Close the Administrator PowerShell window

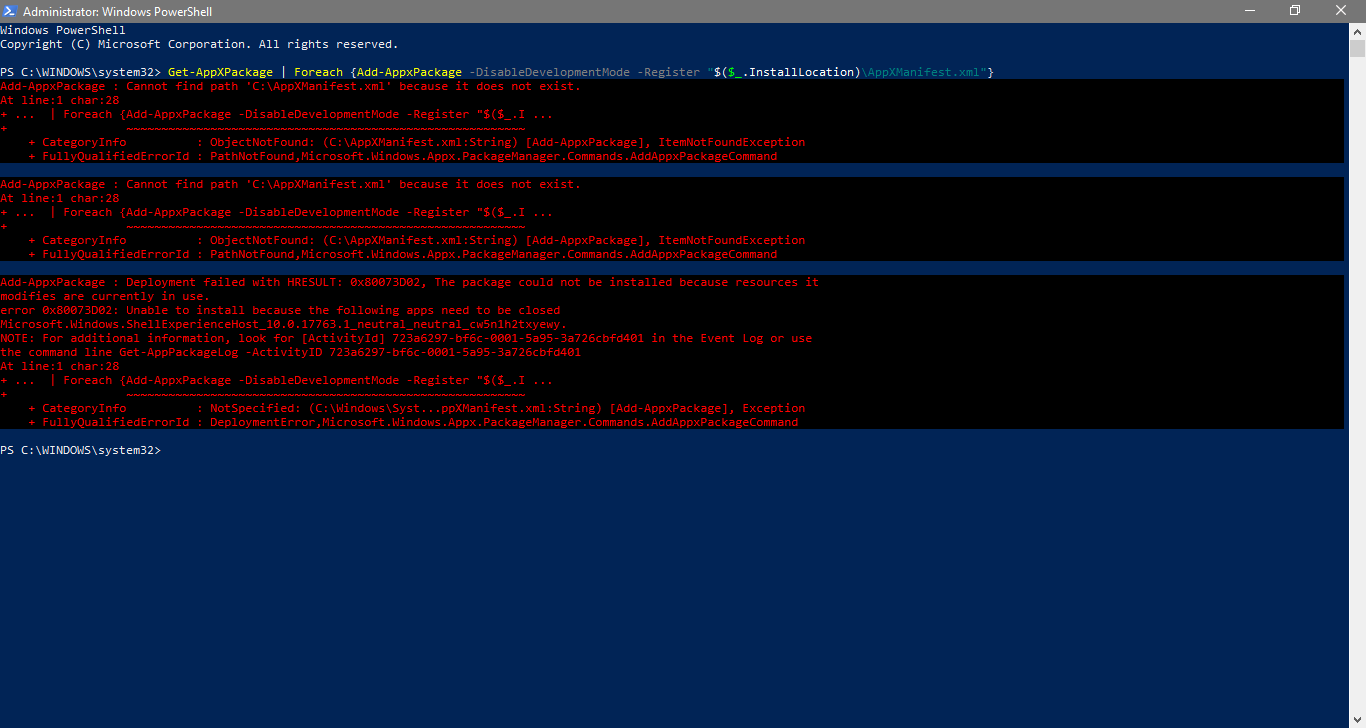point(1341,11)
